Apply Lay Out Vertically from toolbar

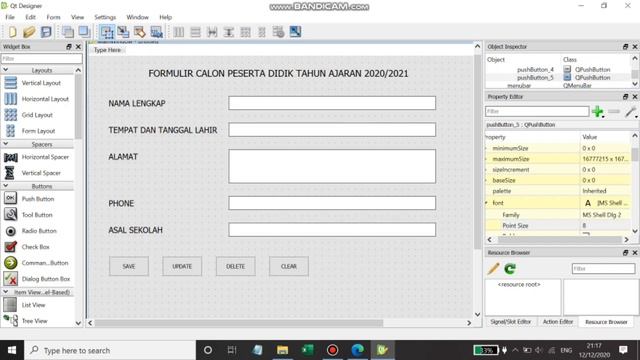pos(196,32)
